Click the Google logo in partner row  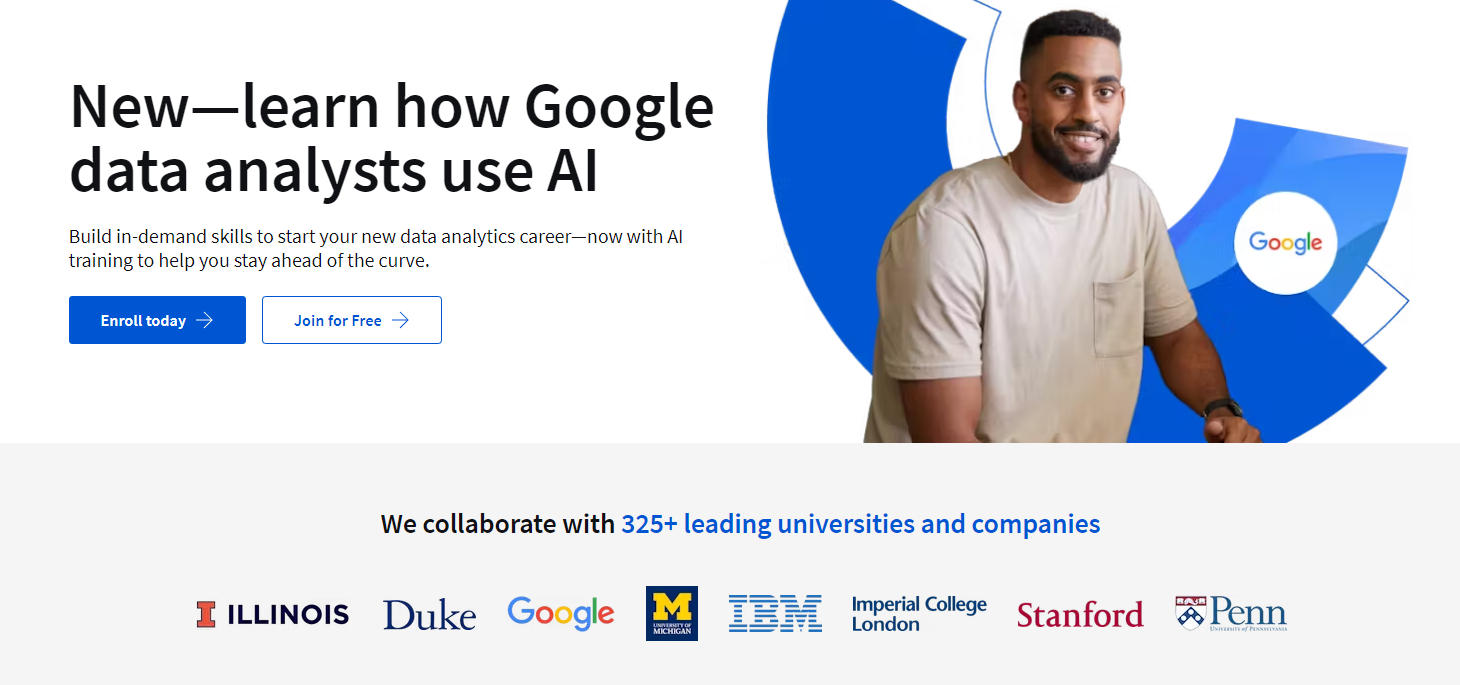[x=561, y=613]
